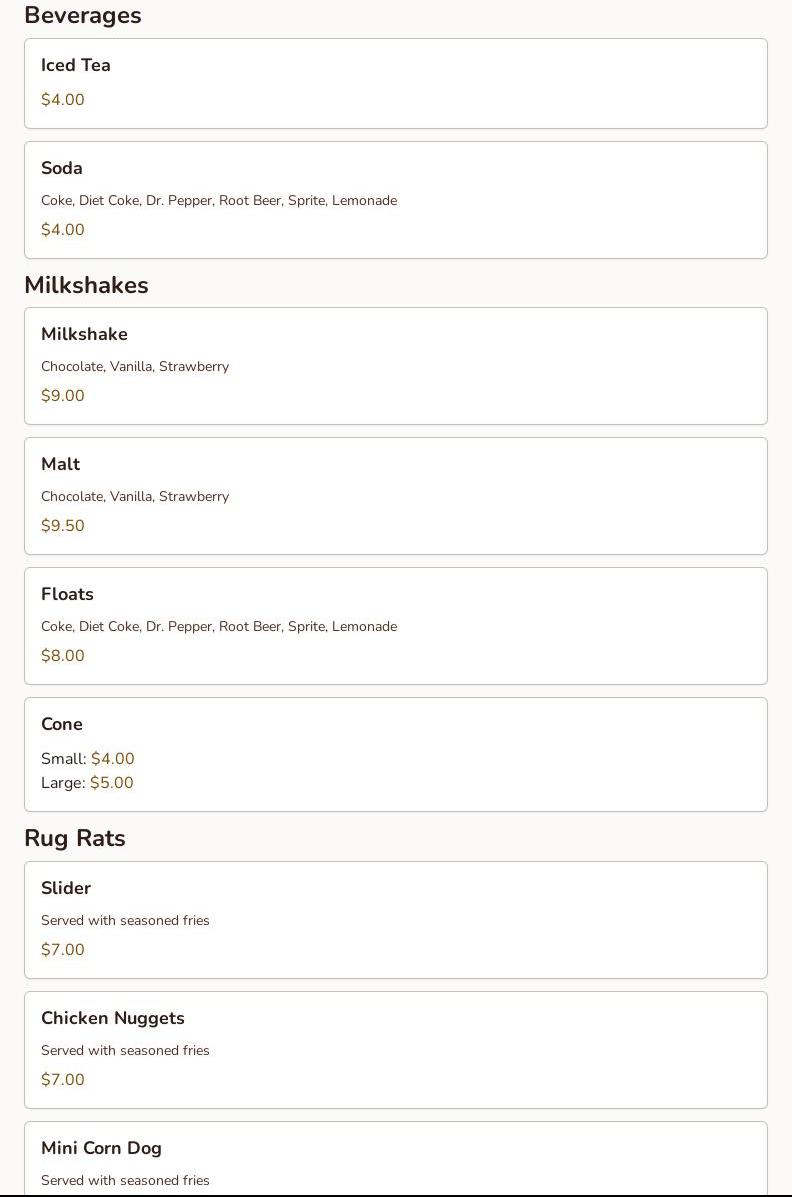Click the Cone Large $5.00 price
The height and width of the screenshot is (1197, 792).
tap(112, 782)
